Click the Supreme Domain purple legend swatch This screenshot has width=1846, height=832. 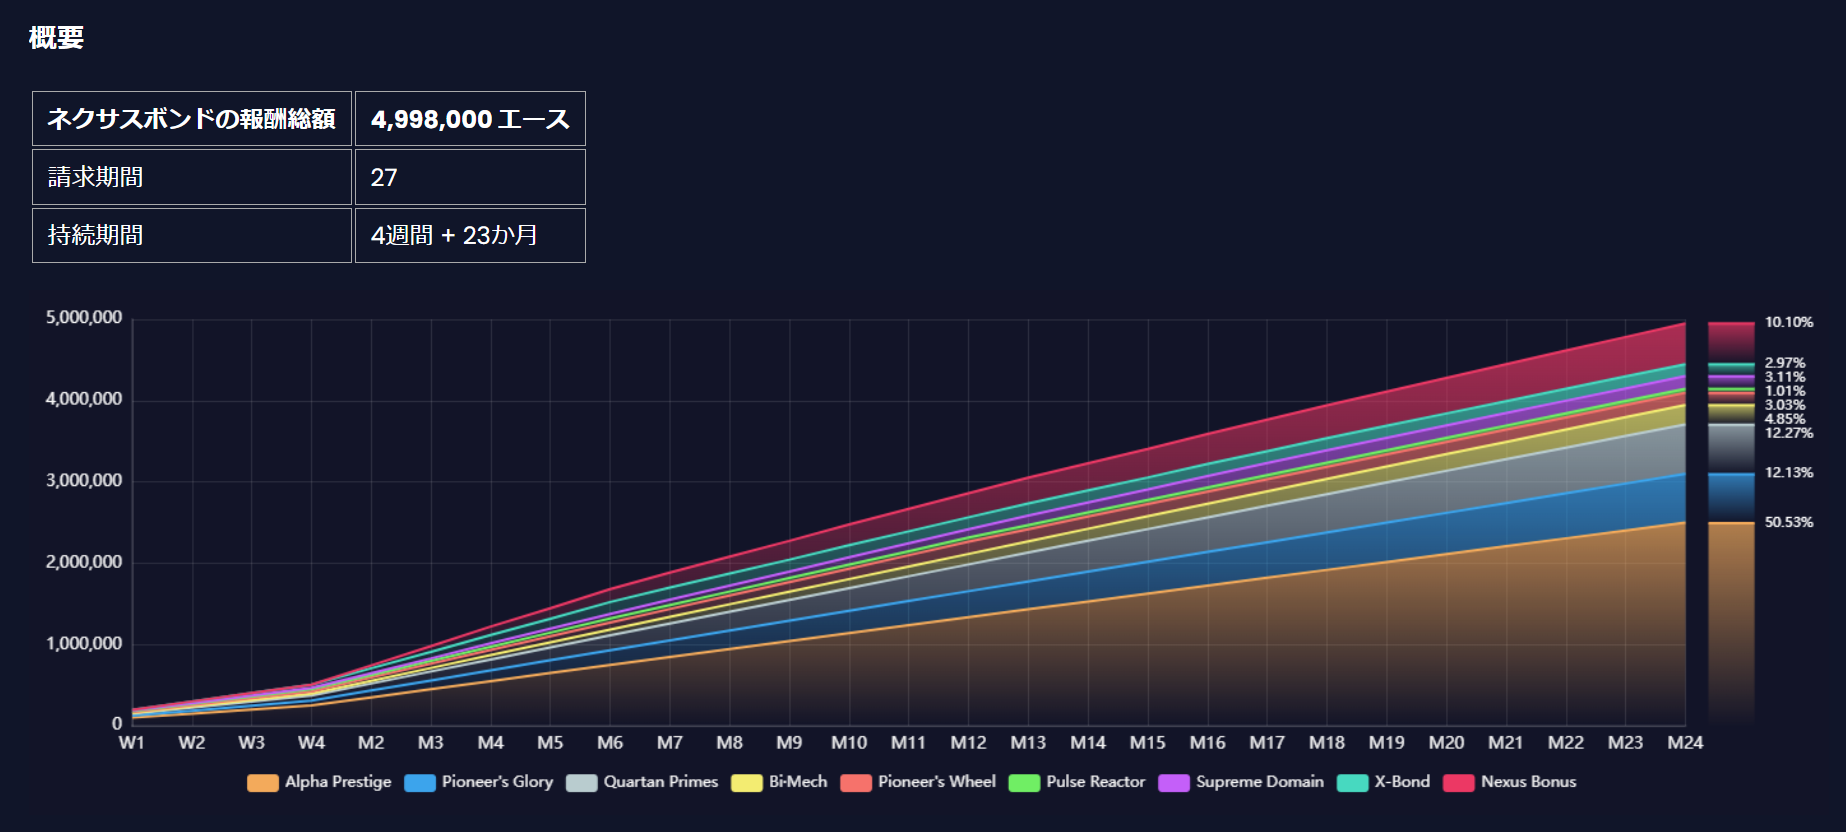(x=1174, y=782)
